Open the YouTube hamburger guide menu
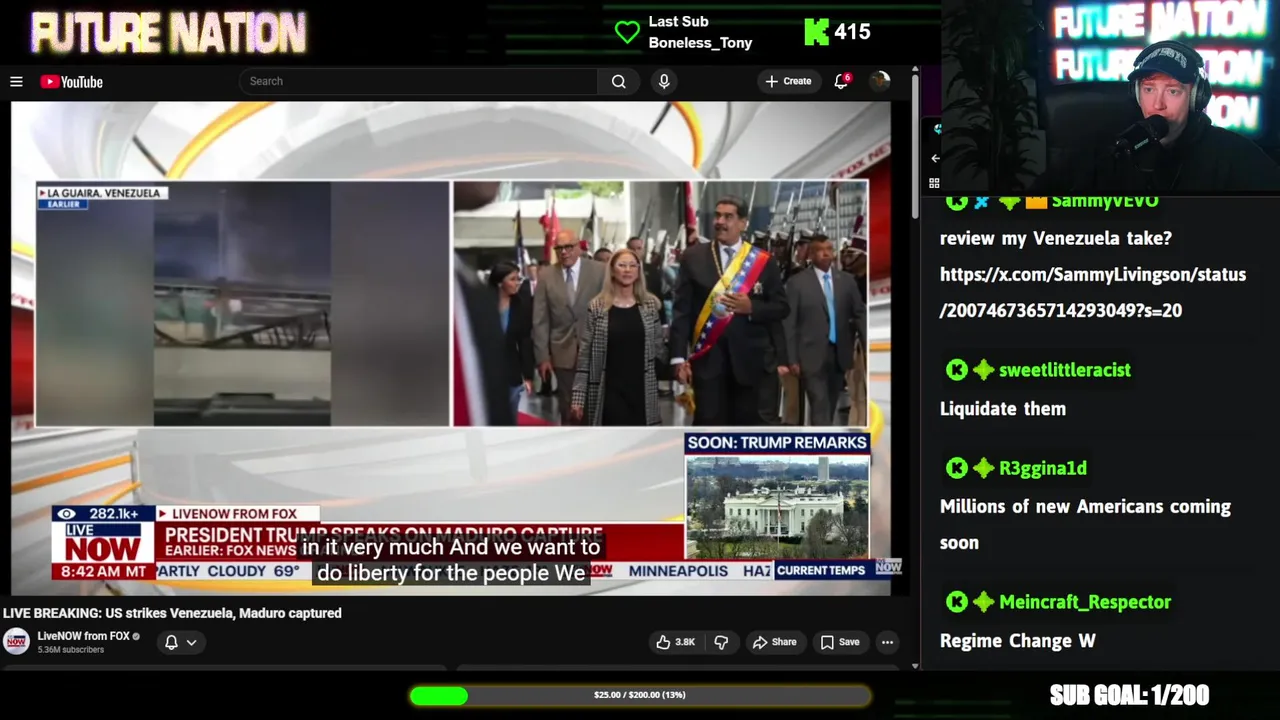Screen dimensions: 1280x720 16,82
